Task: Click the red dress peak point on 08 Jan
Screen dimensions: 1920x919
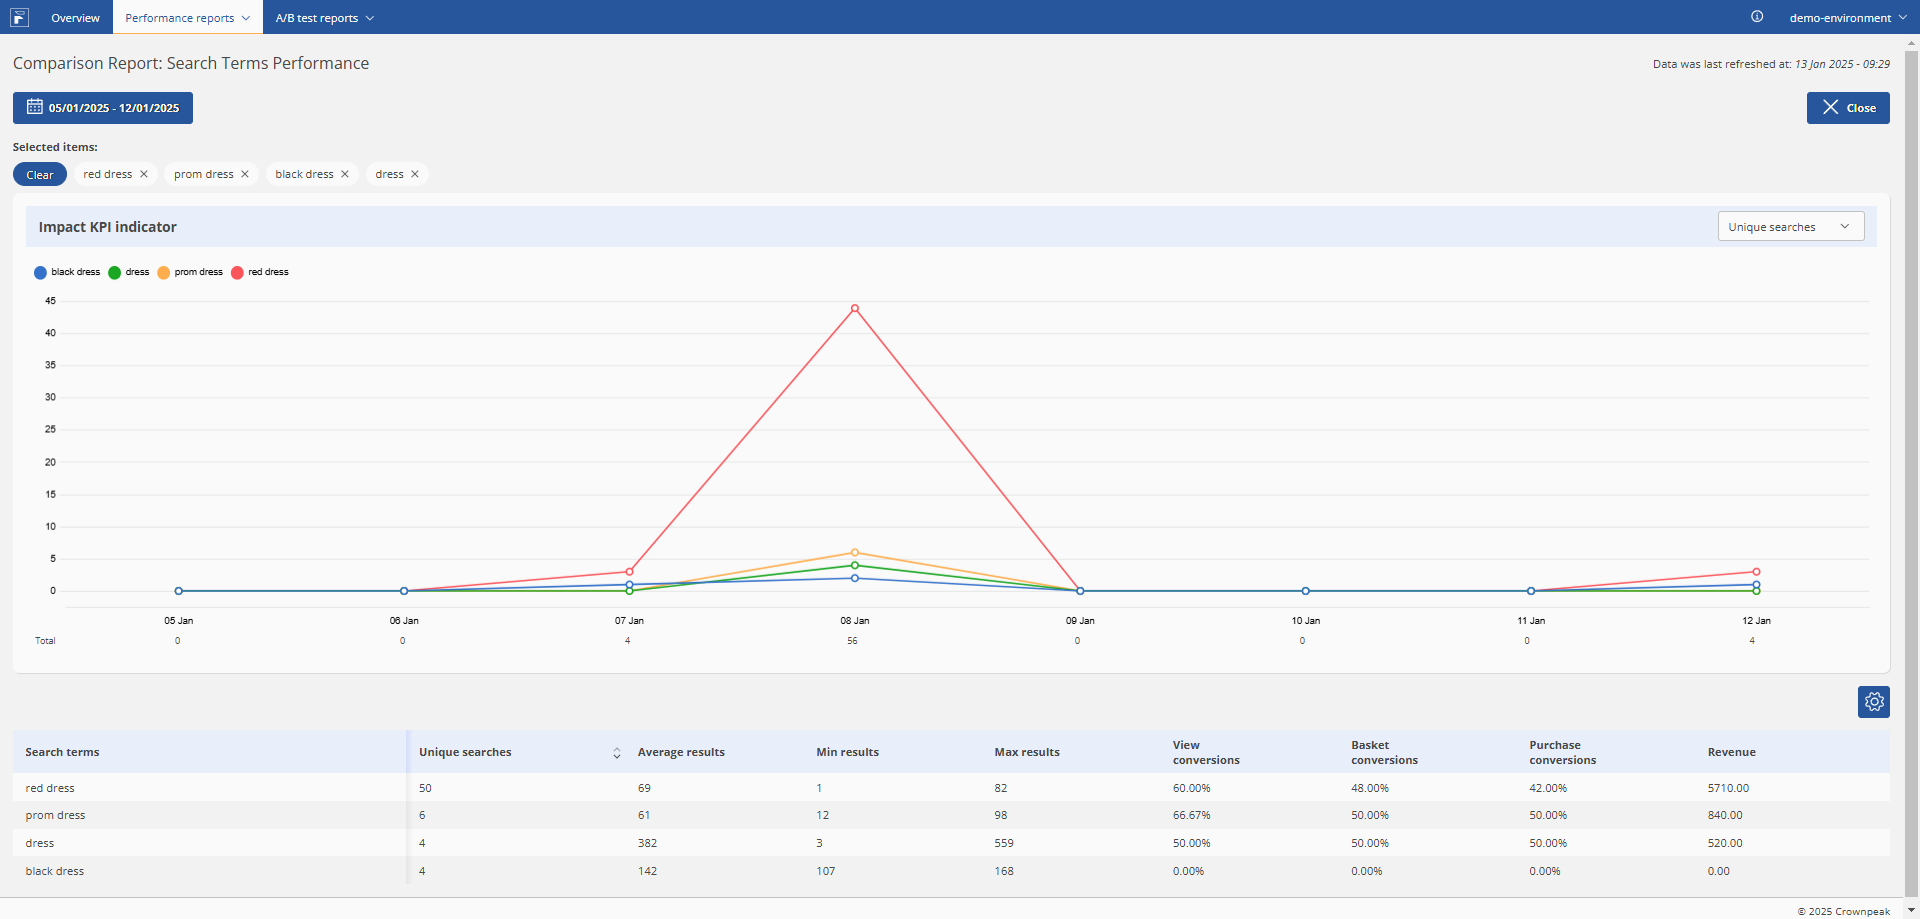Action: 854,308
